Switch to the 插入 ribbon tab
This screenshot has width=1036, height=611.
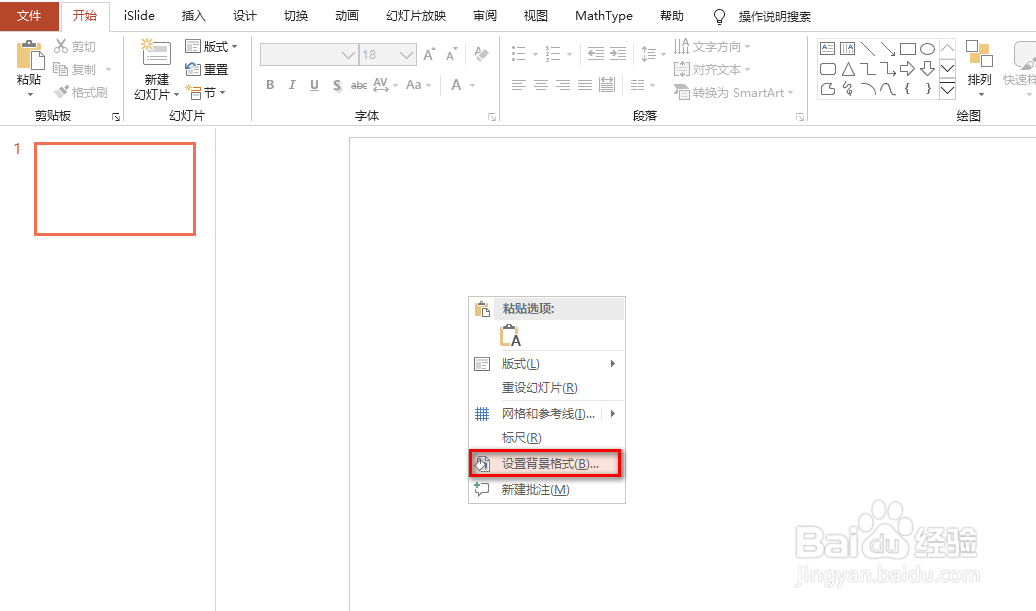(193, 16)
